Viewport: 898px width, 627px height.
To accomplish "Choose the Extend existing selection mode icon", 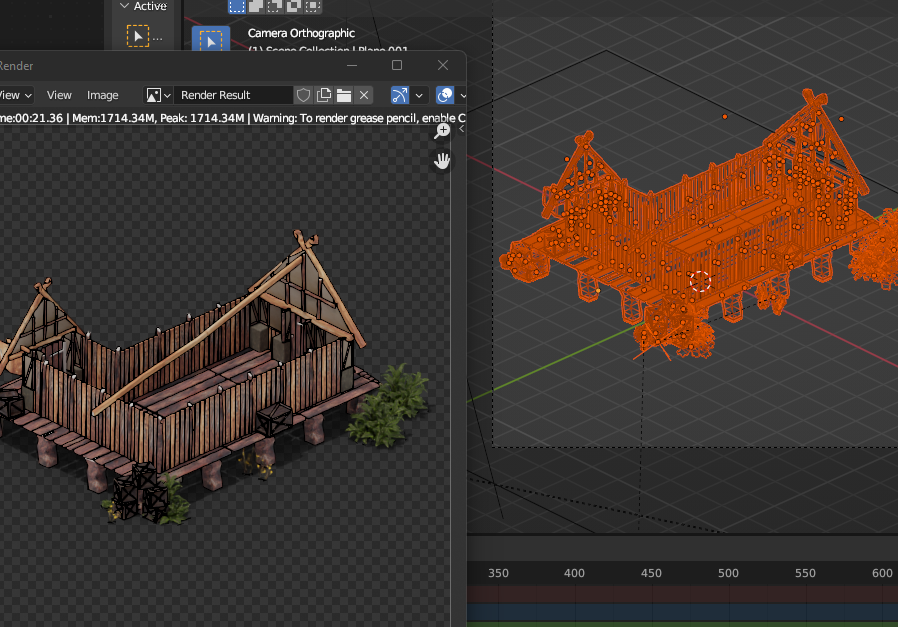I will point(255,6).
